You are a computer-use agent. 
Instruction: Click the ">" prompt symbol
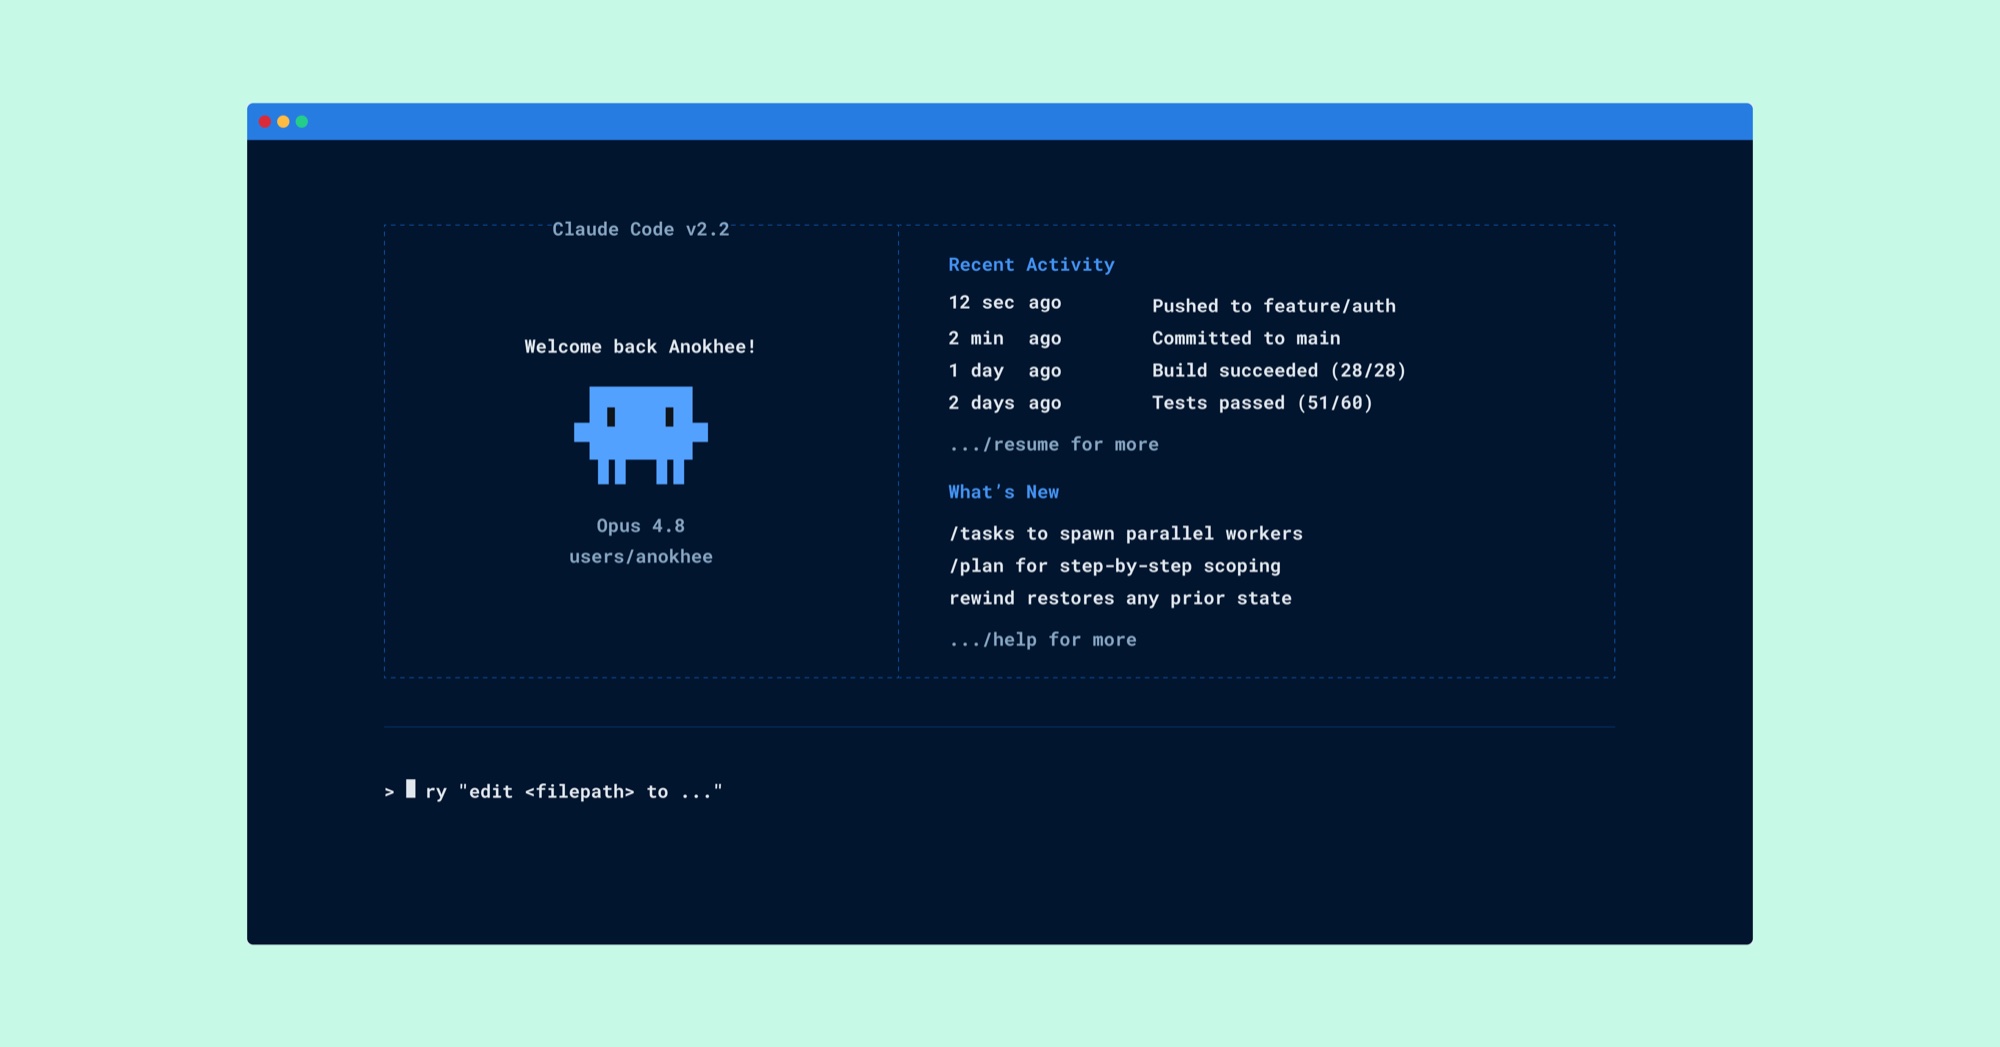coord(389,792)
